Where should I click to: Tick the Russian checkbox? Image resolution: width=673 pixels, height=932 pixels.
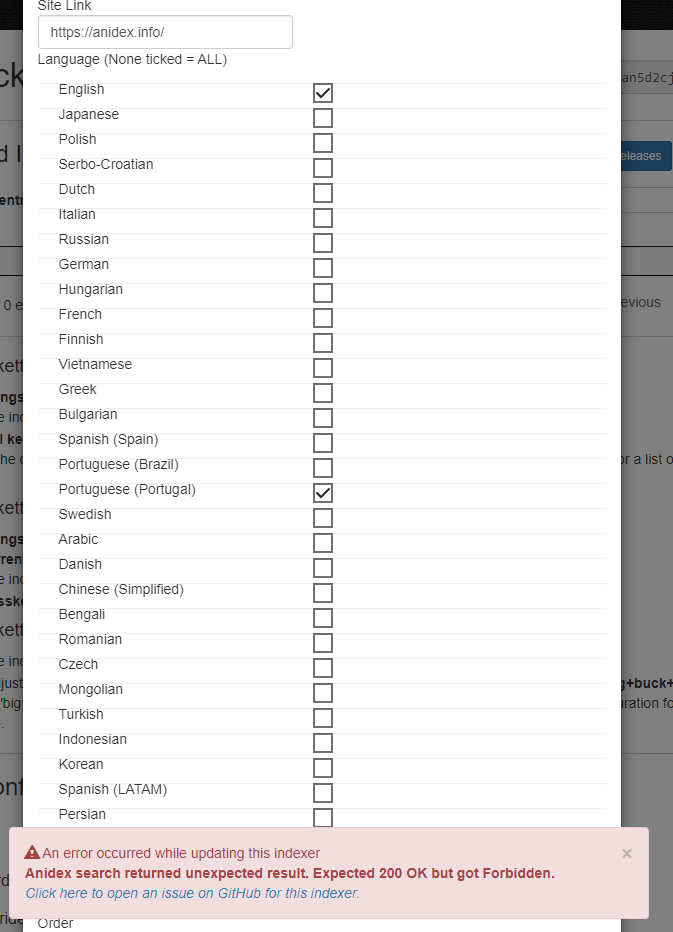pos(322,242)
